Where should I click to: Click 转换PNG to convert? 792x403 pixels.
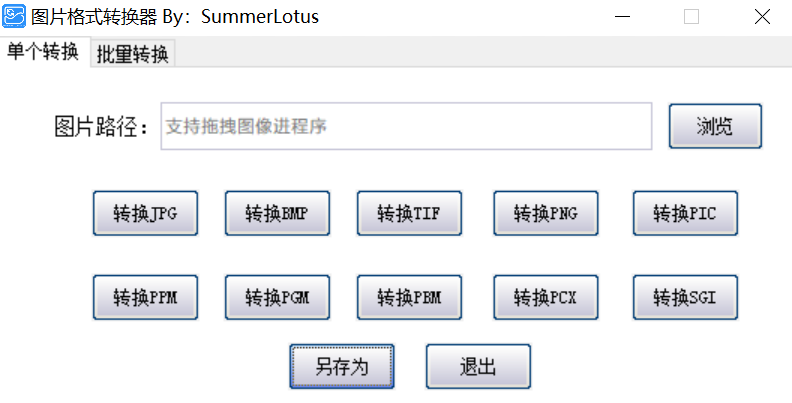point(545,213)
